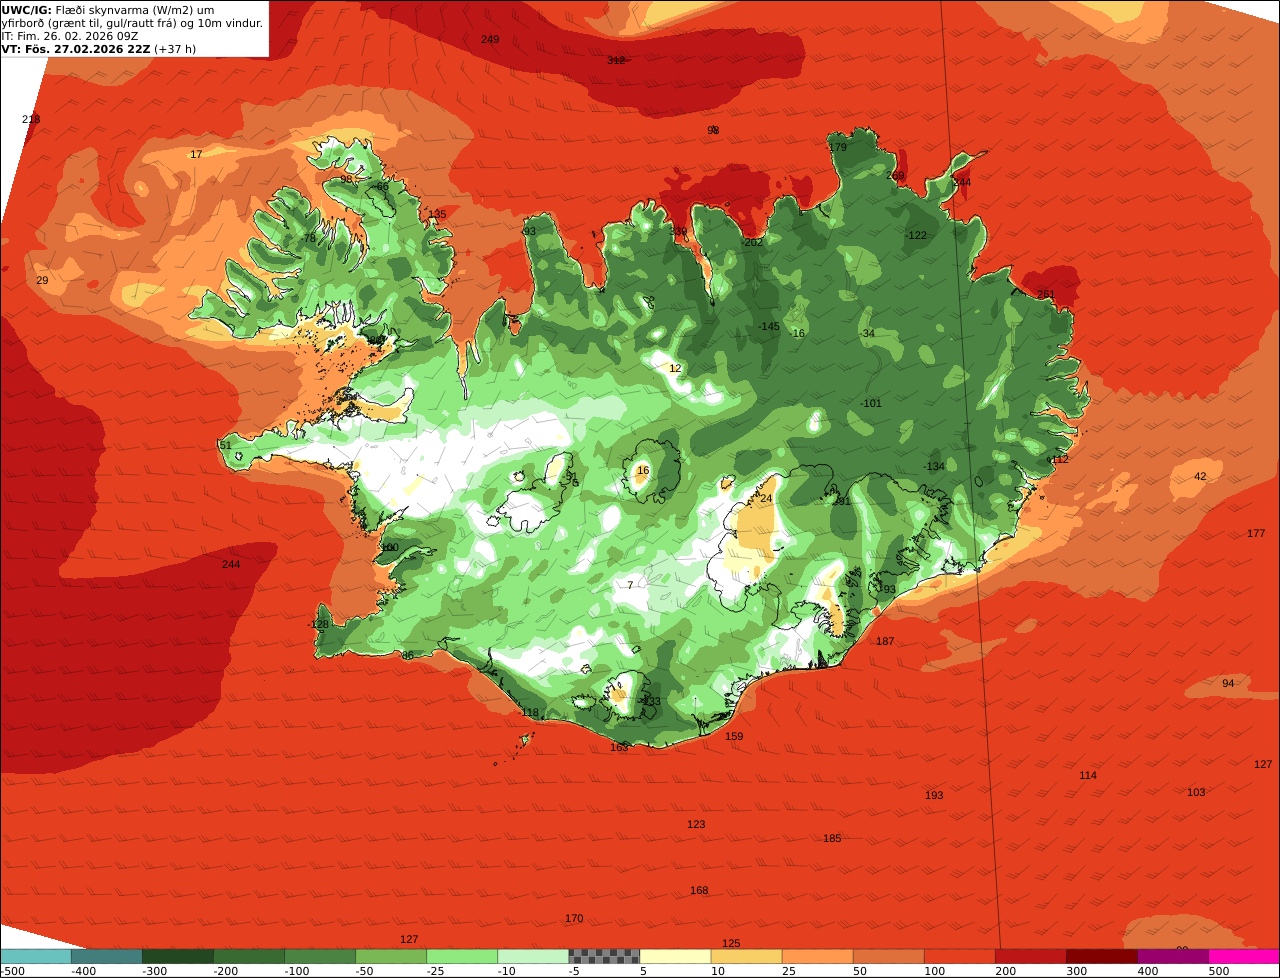Click the map value 179 on the north coast
The width and height of the screenshot is (1280, 978).
pyautogui.click(x=838, y=147)
